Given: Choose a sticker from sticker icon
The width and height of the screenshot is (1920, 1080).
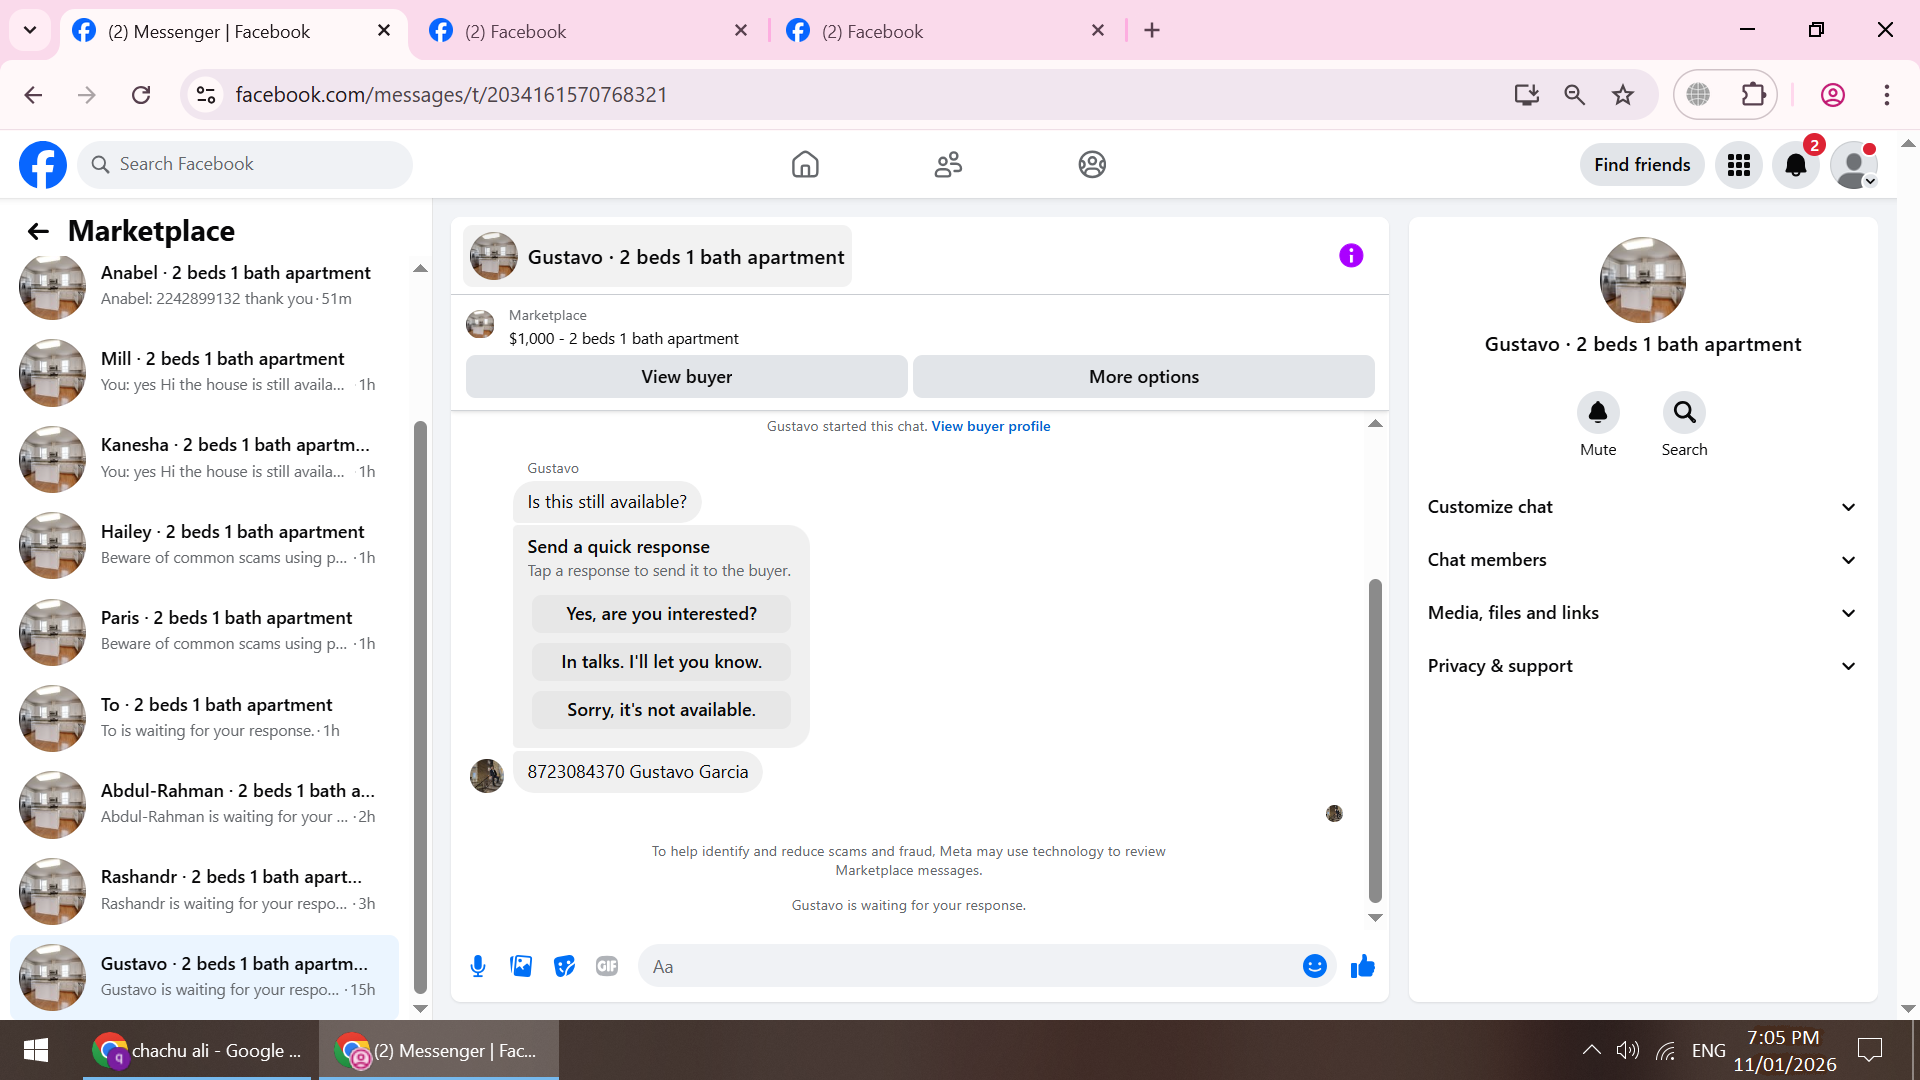Looking at the screenshot, I should 564,966.
